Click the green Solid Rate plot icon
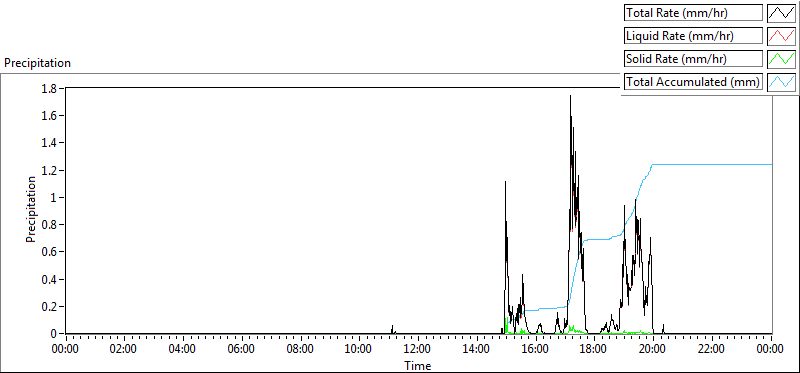The image size is (800, 373). click(781, 59)
